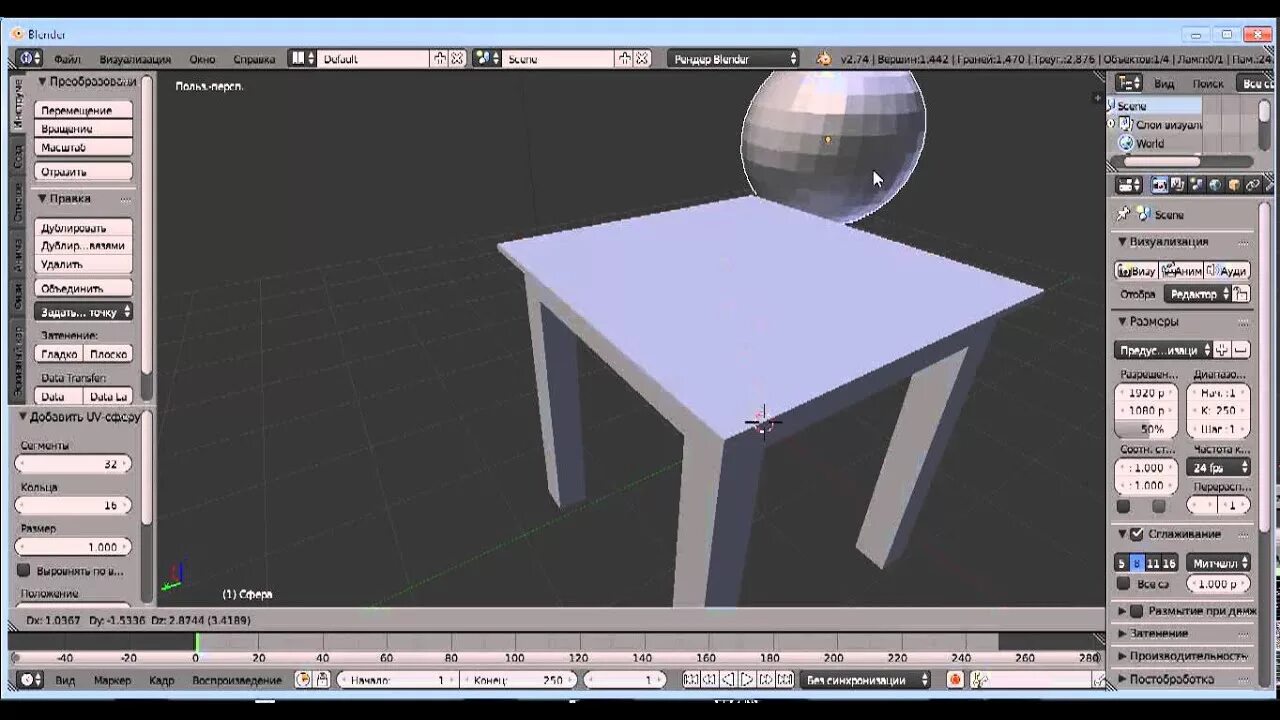Click the scene browse icon
The width and height of the screenshot is (1280, 720).
(x=487, y=59)
